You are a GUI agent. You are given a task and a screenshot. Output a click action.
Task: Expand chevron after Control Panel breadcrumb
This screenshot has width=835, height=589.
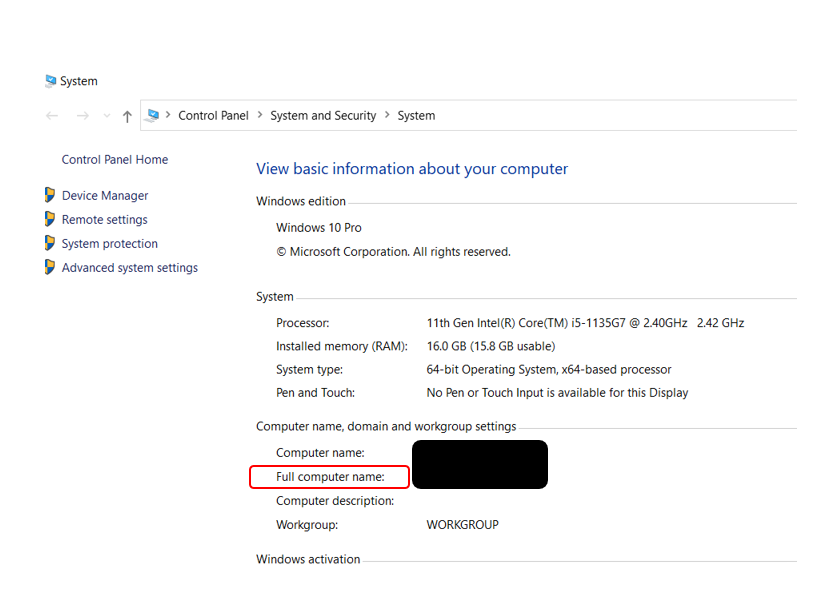click(260, 115)
